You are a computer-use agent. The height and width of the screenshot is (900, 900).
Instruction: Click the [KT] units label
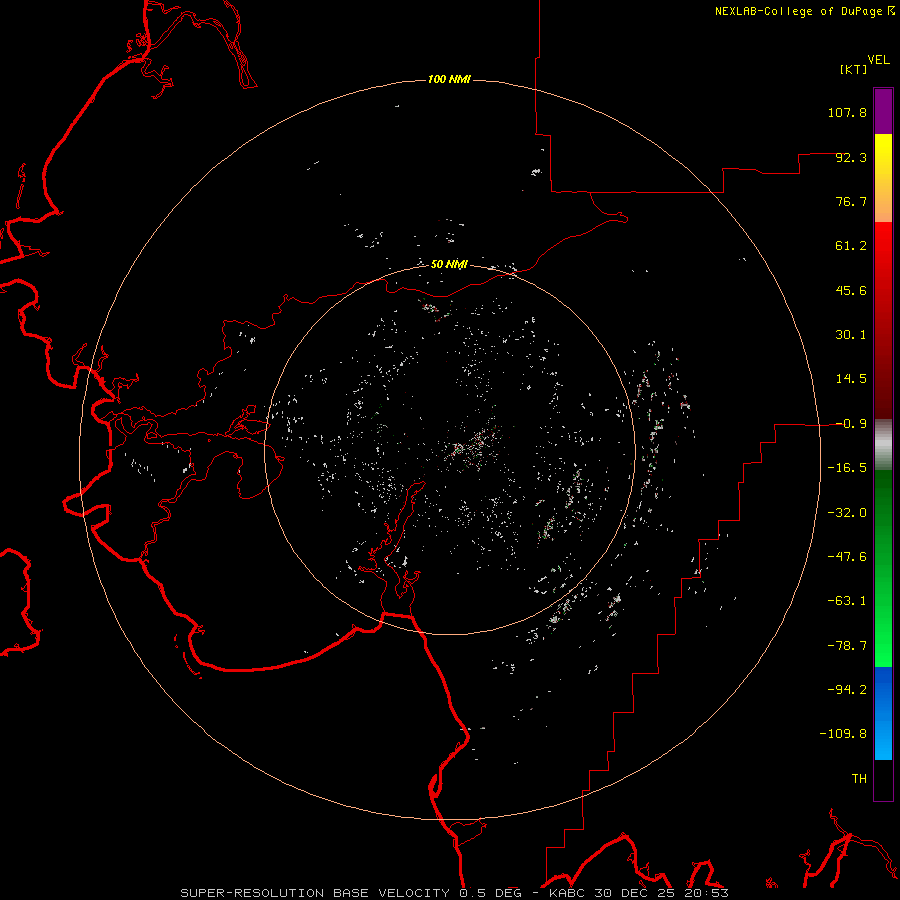854,69
